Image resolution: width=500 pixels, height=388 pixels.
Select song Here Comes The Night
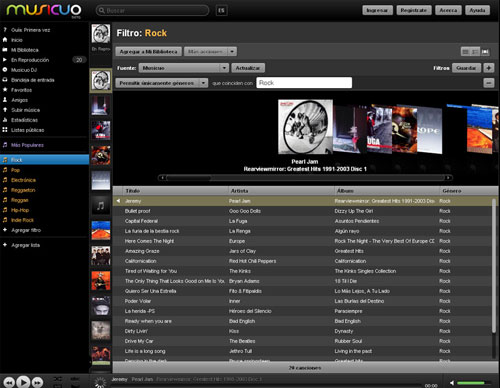149,241
